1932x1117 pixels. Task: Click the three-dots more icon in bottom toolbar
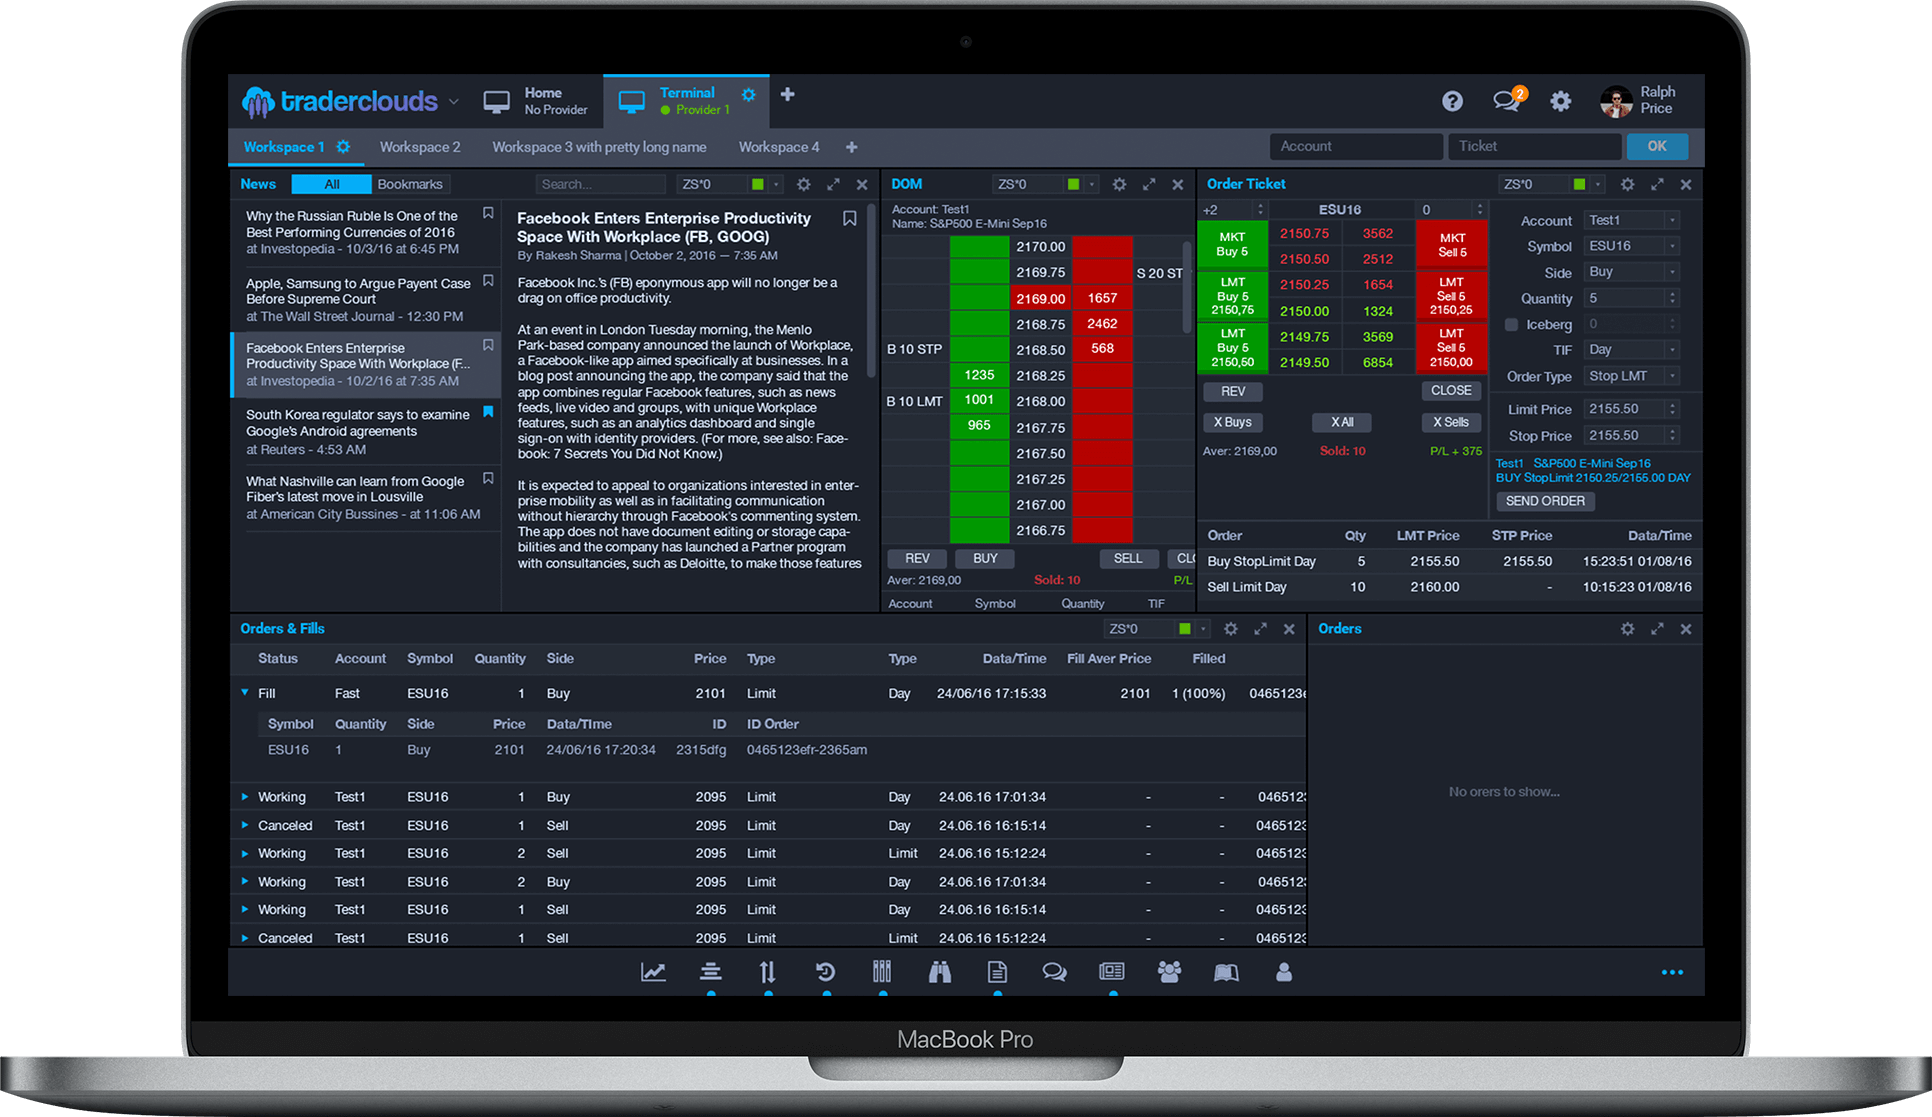coord(1672,972)
